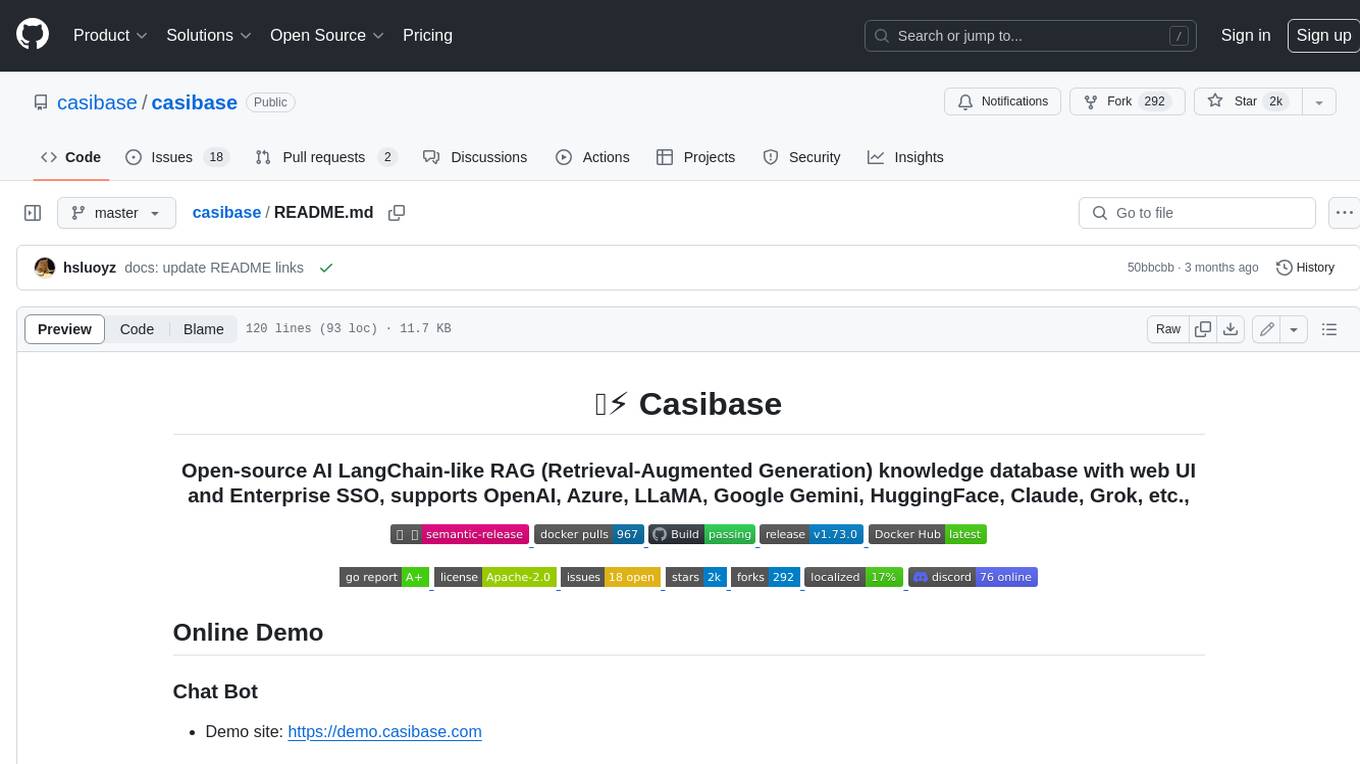Click issues 18 open badge
Image resolution: width=1360 pixels, height=764 pixels.
tap(610, 577)
